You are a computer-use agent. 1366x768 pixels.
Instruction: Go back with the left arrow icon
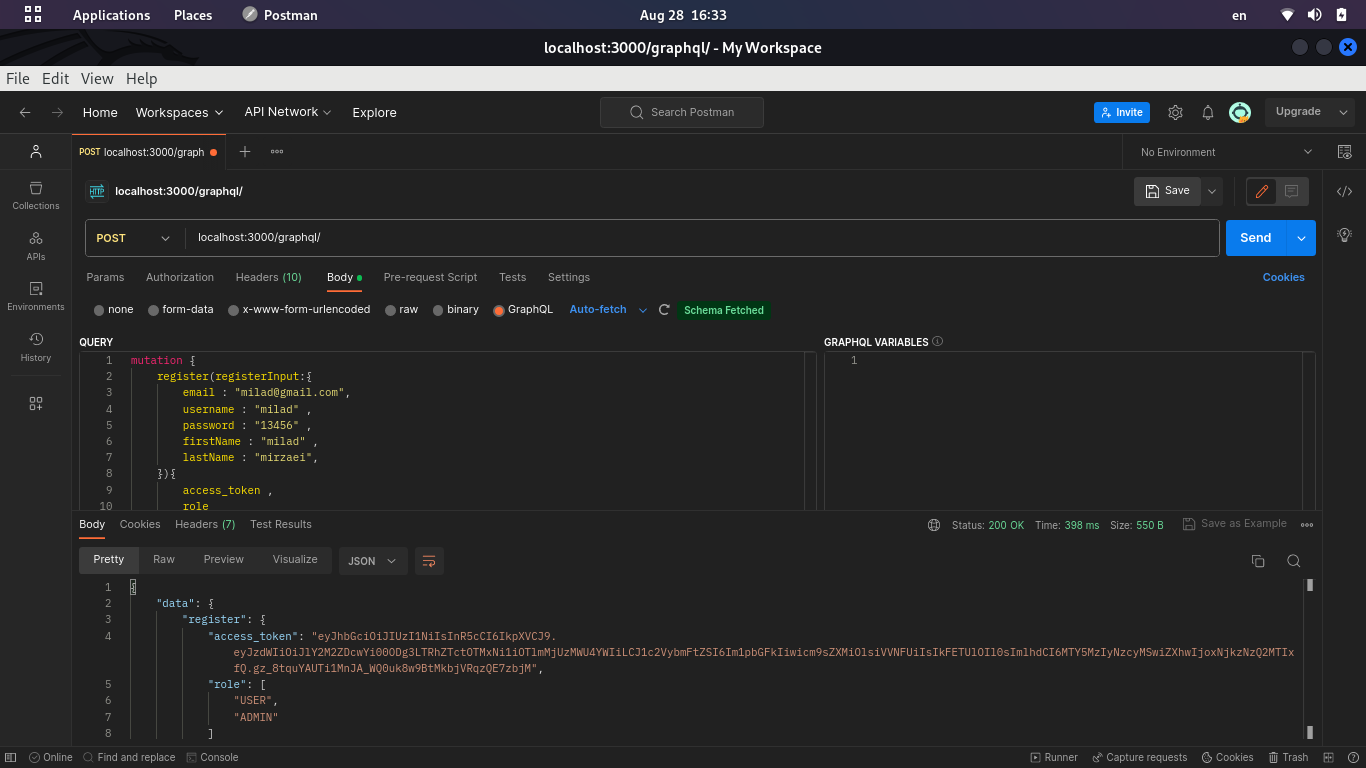(25, 112)
